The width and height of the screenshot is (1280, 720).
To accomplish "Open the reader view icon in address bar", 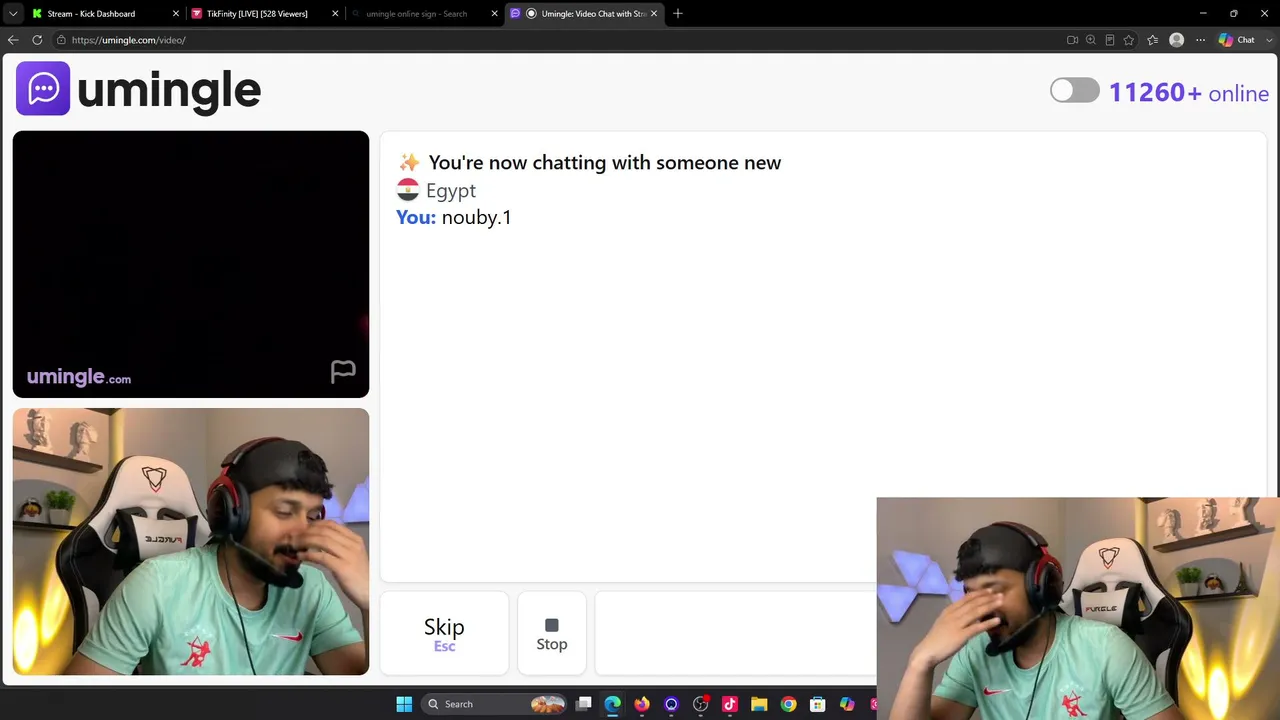I will click(1110, 40).
